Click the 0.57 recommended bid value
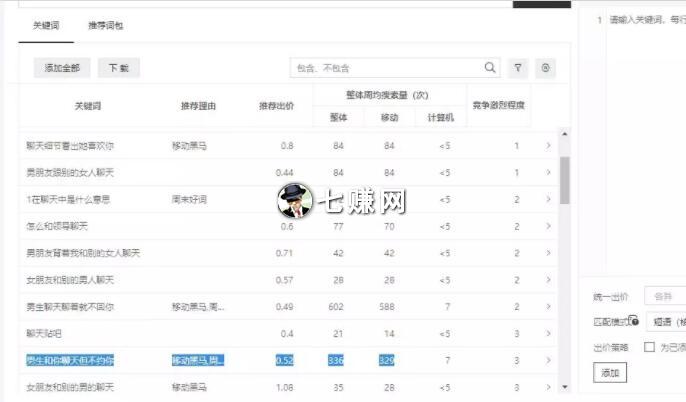This screenshot has width=686, height=402. click(x=284, y=280)
